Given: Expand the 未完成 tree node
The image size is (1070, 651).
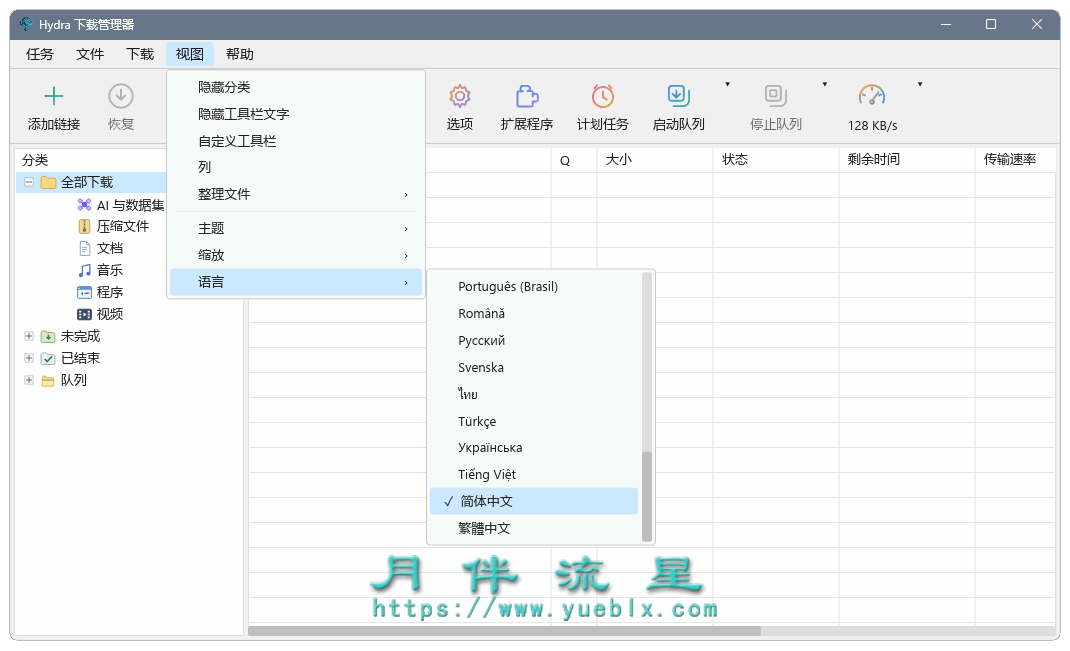Looking at the screenshot, I should pyautogui.click(x=29, y=336).
